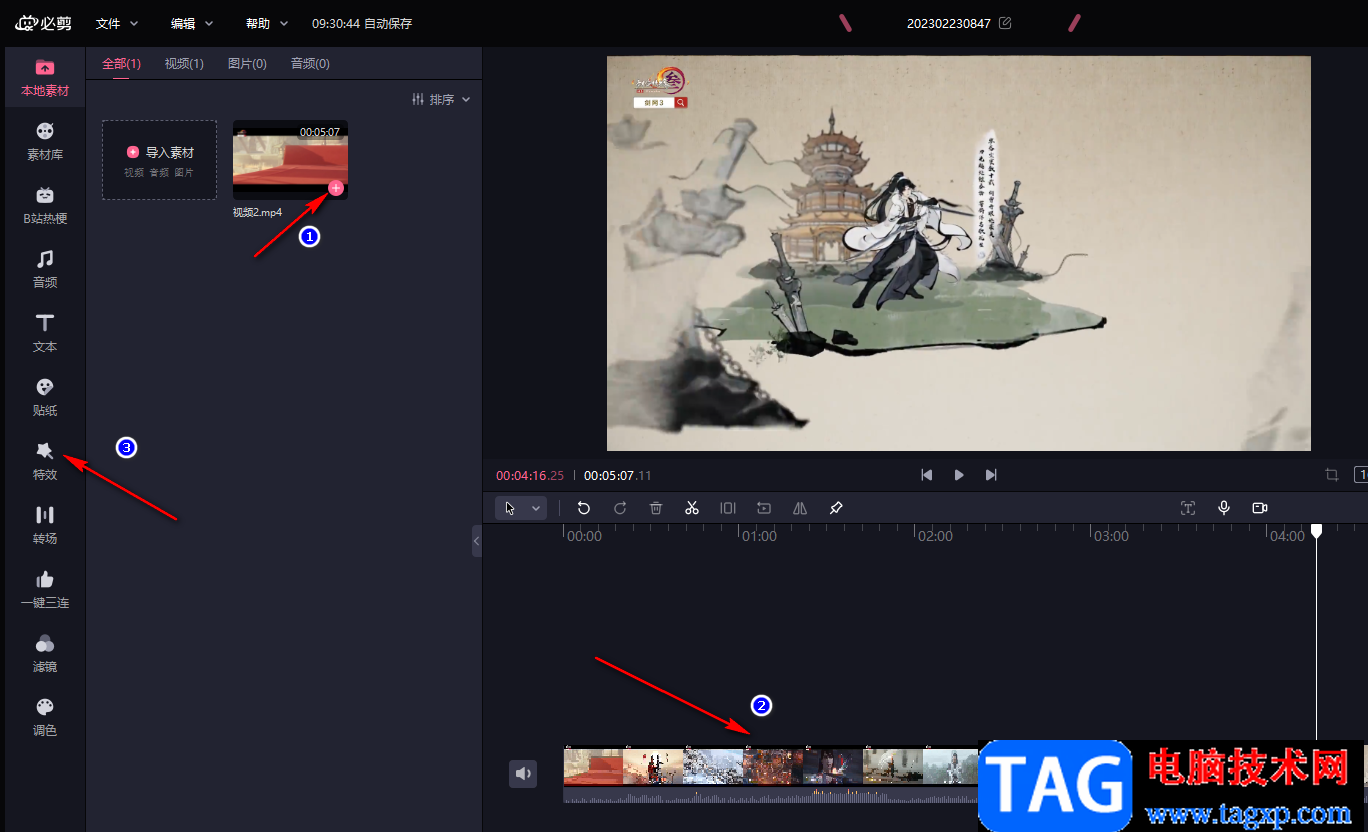The height and width of the screenshot is (832, 1368).
Task: Open the 转场 transitions panel
Action: point(45,526)
